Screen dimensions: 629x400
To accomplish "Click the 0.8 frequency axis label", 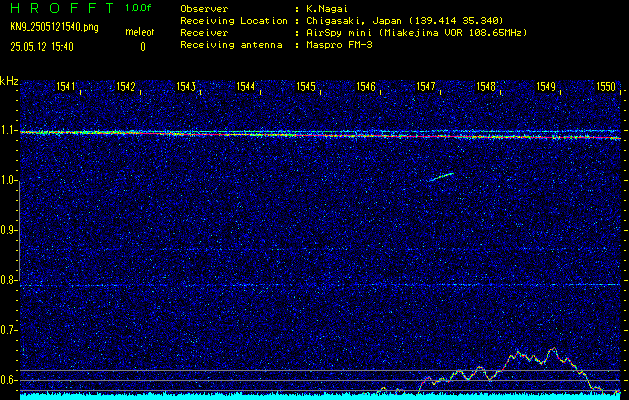I will [8, 280].
